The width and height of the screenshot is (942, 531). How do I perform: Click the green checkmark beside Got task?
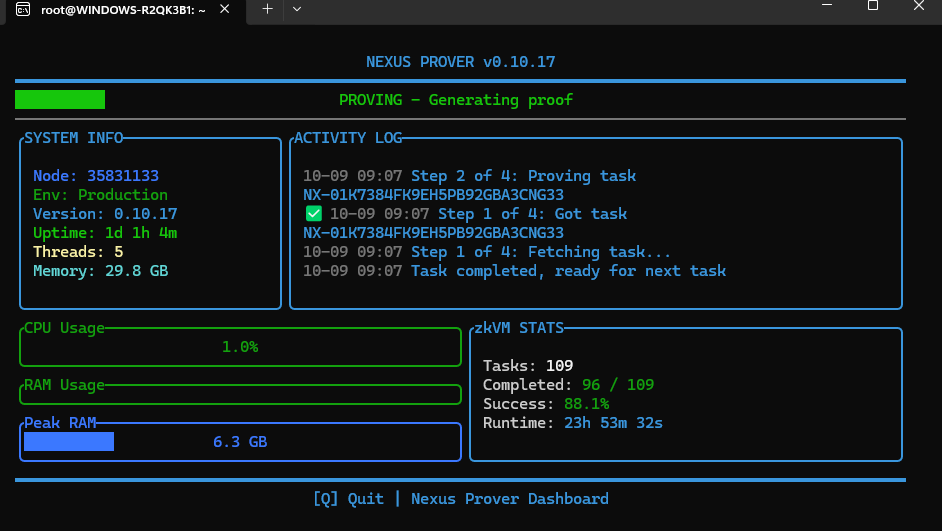pyautogui.click(x=314, y=214)
